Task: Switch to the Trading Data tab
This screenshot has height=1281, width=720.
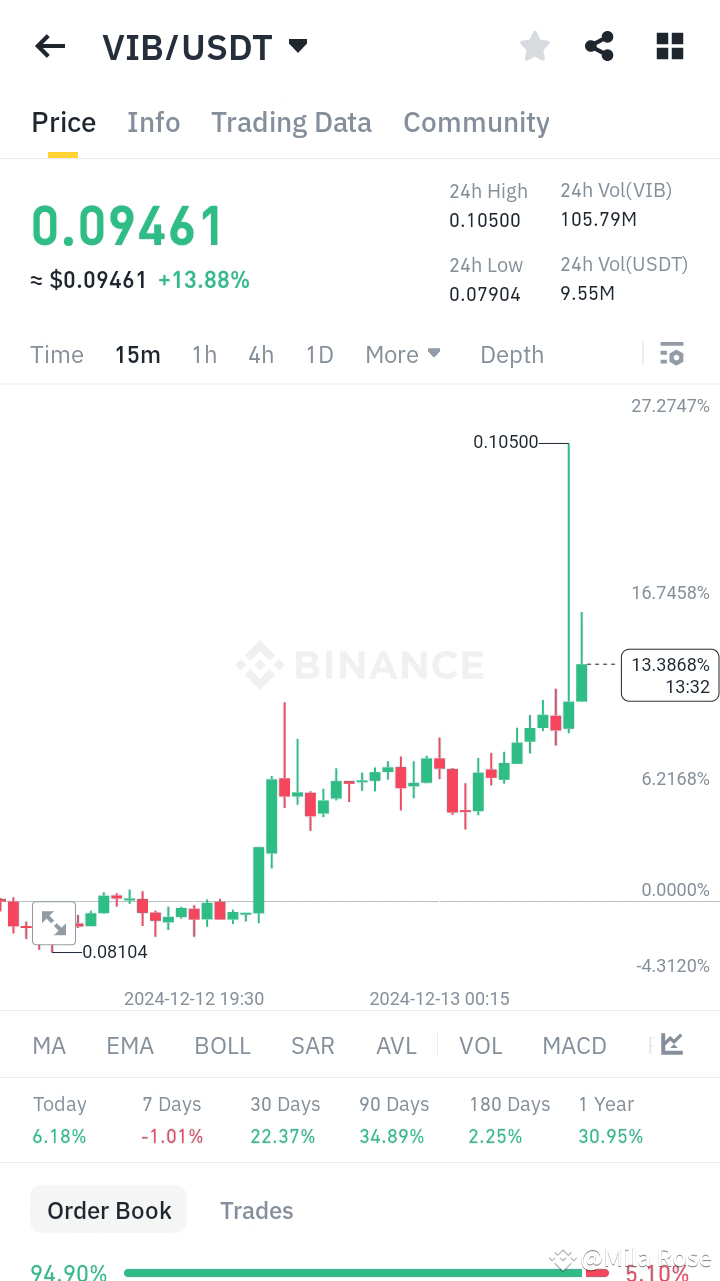Action: [x=291, y=122]
